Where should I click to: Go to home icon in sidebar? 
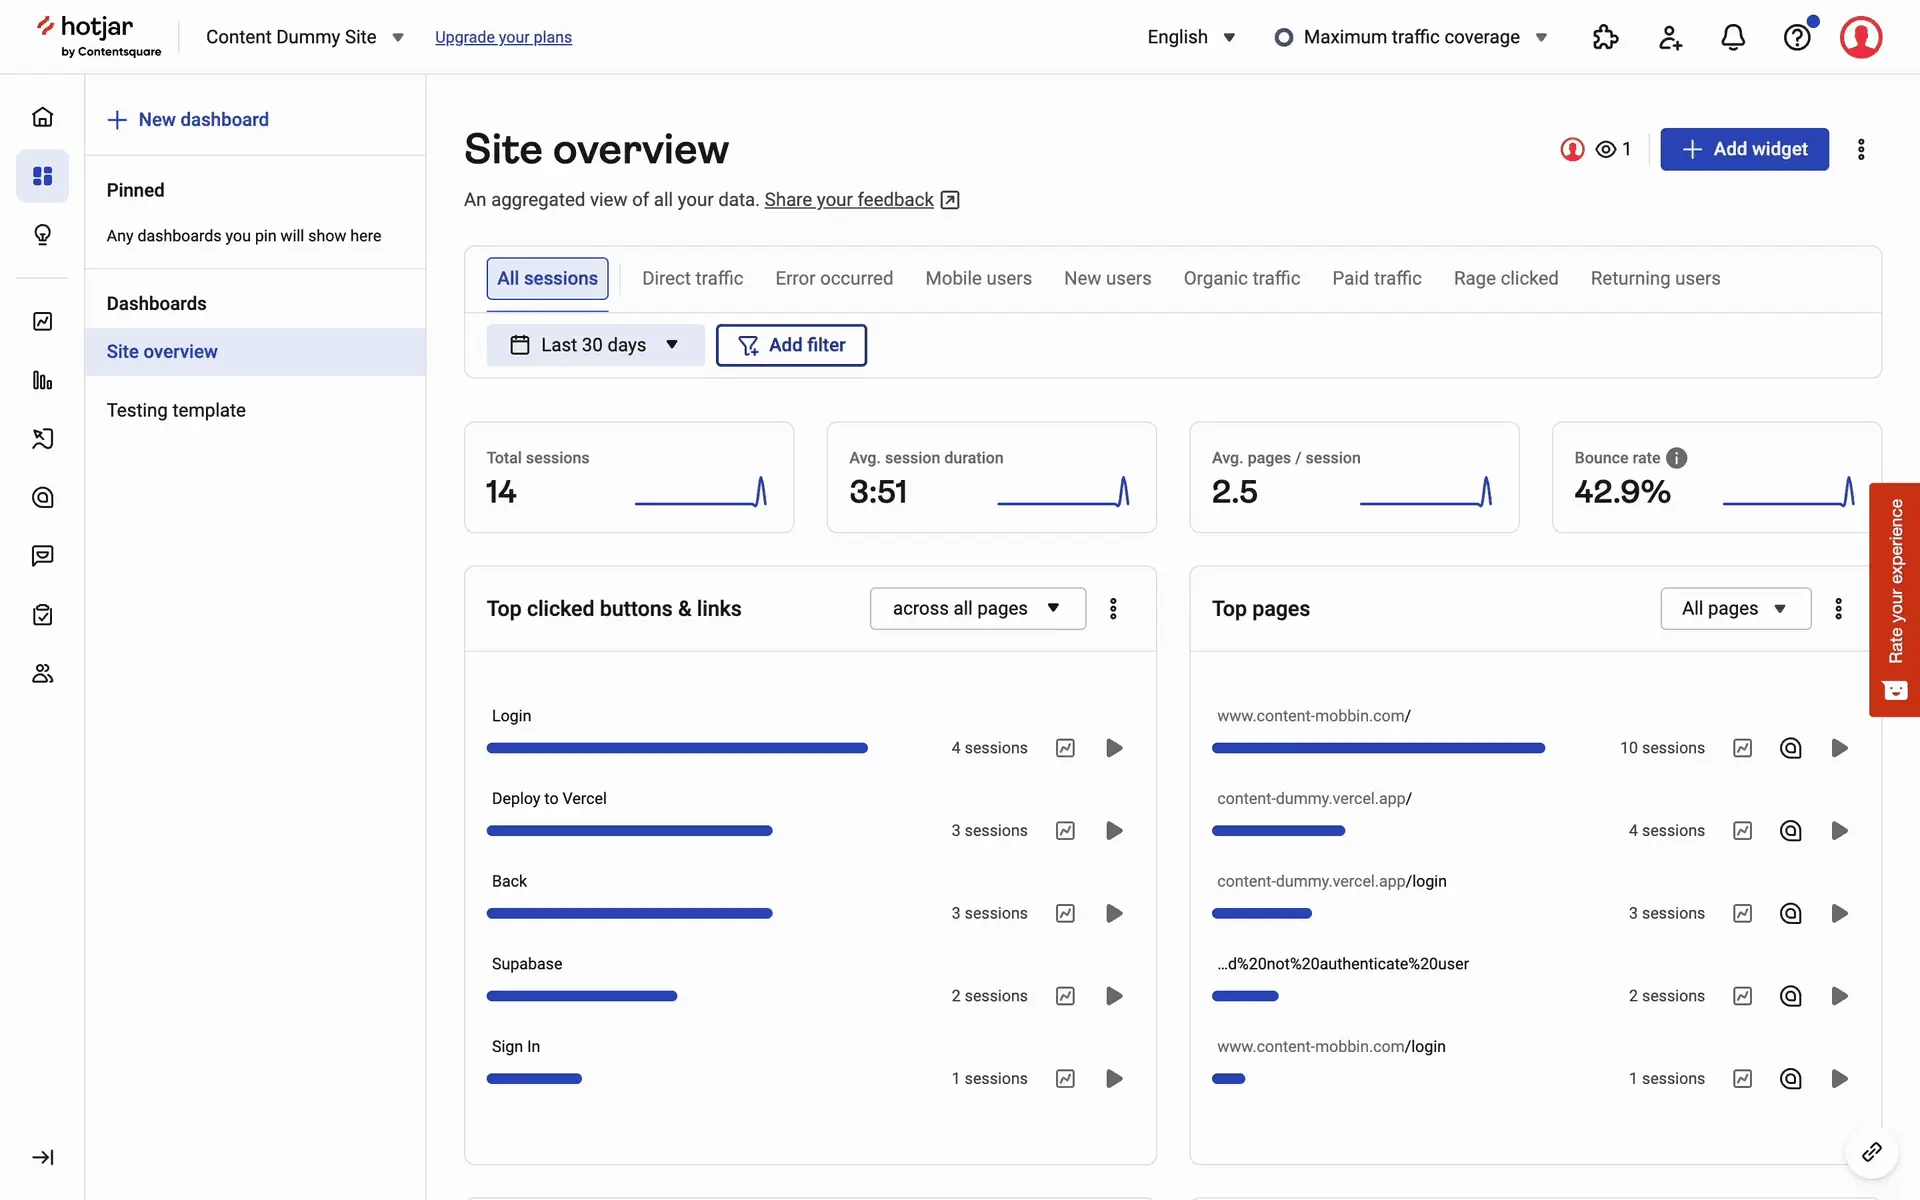(x=42, y=117)
